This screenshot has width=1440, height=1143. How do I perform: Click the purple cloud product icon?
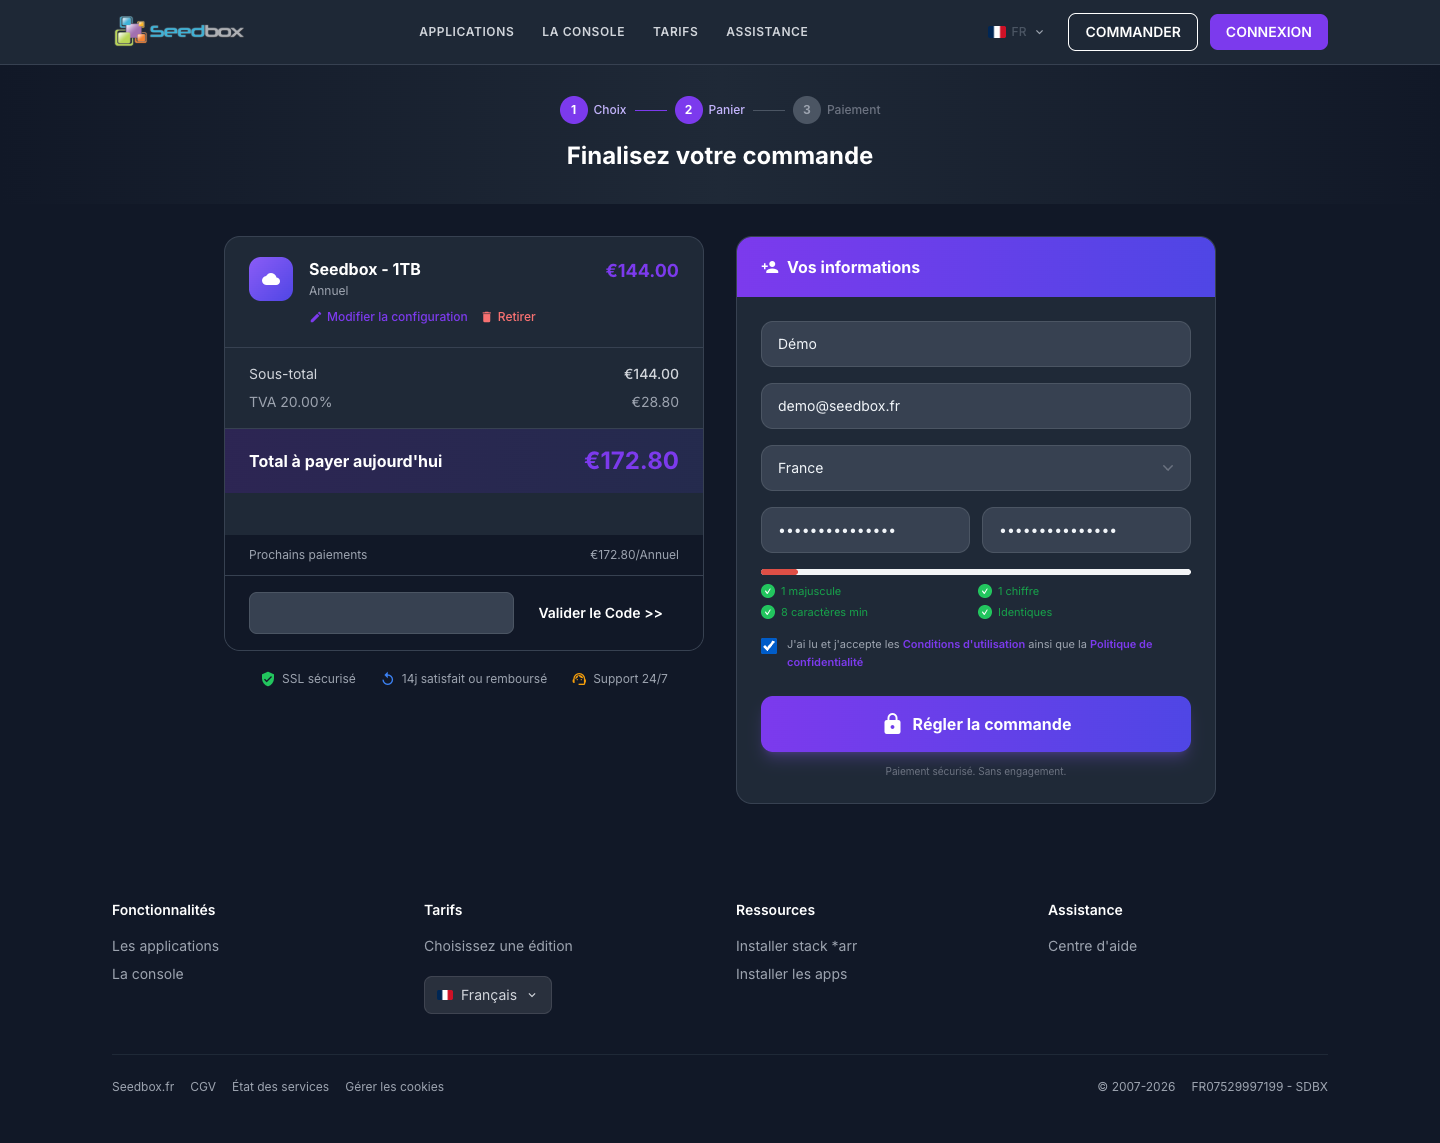coord(271,279)
